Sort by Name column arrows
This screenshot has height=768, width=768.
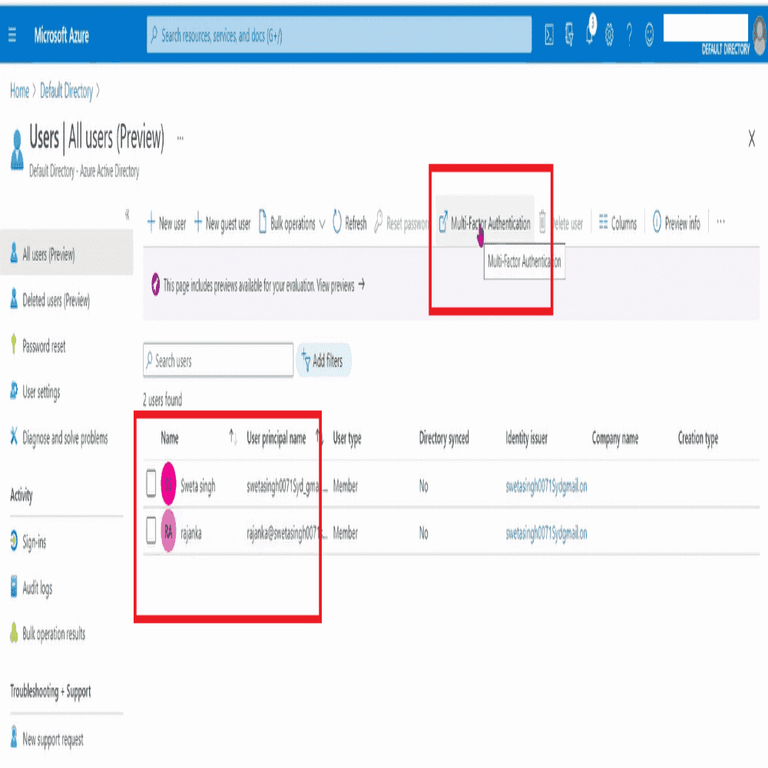point(233,437)
